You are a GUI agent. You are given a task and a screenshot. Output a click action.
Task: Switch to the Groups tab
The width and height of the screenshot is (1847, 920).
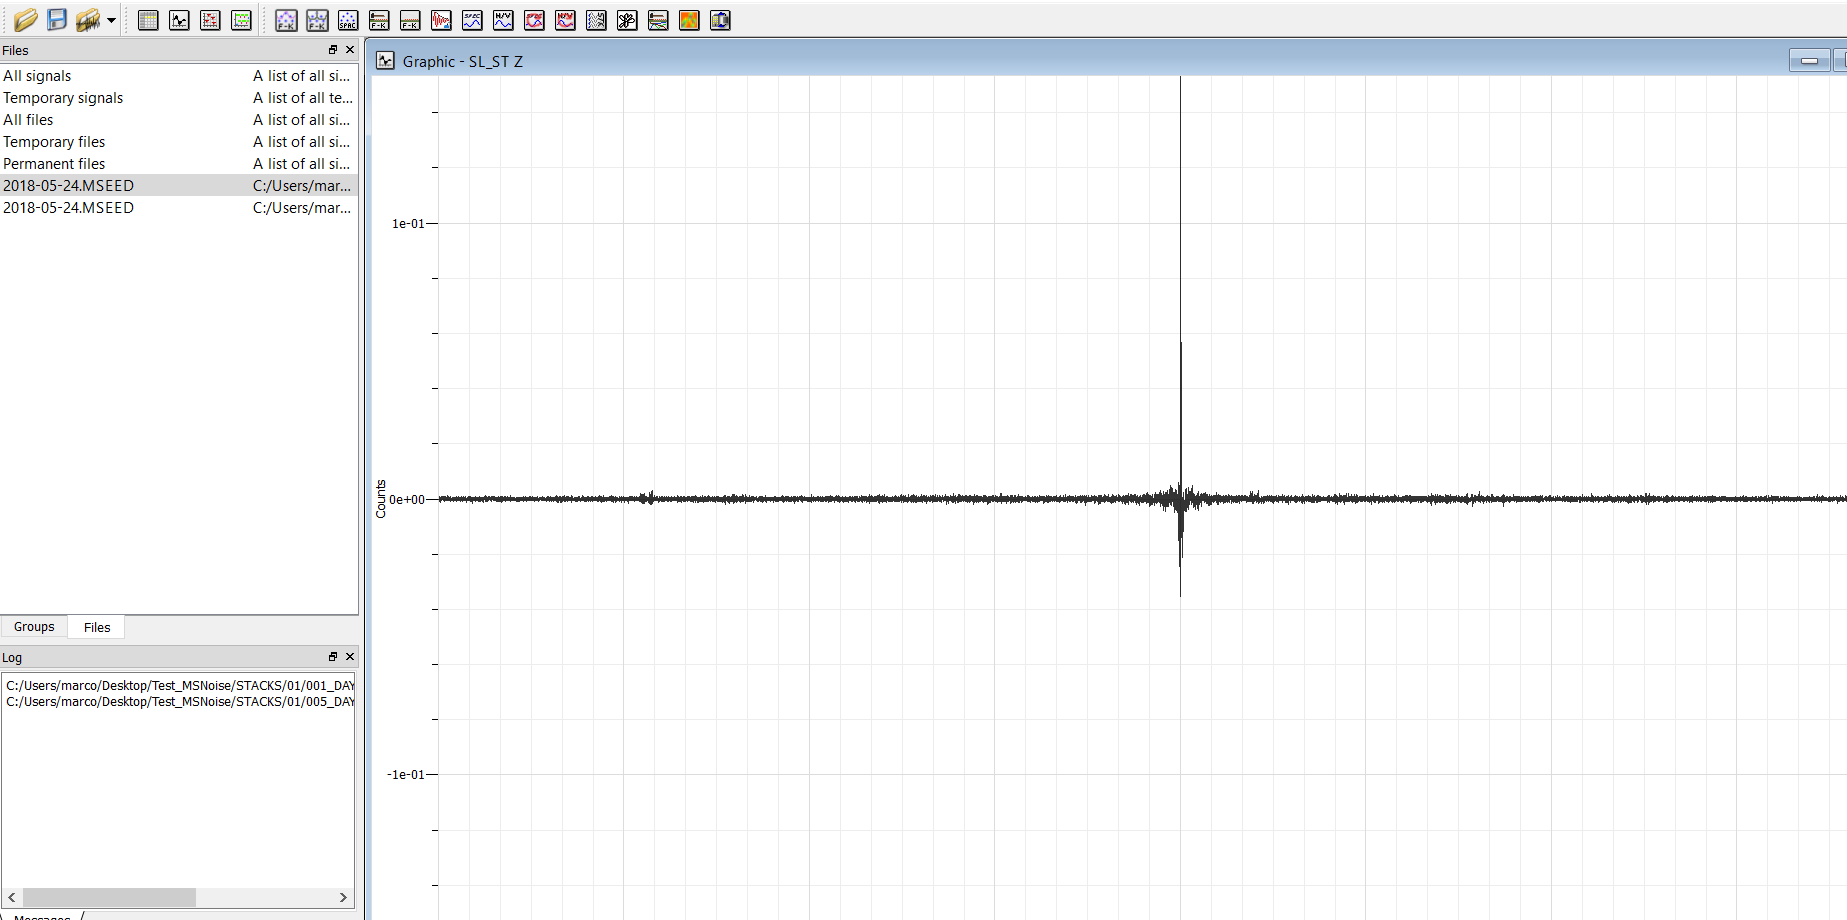click(x=34, y=627)
